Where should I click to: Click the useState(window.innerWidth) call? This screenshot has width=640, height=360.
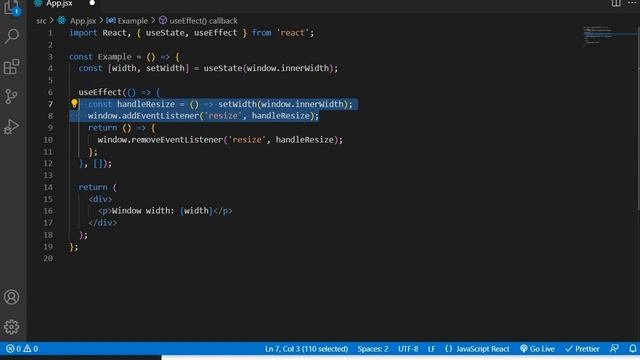pos(269,68)
